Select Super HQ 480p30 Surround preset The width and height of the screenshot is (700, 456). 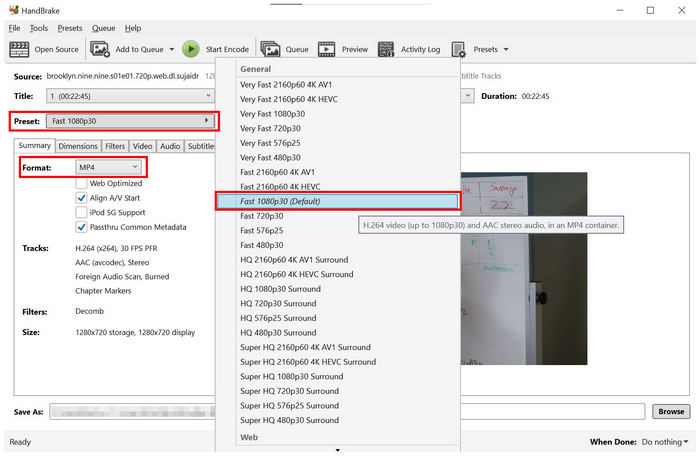(338, 420)
